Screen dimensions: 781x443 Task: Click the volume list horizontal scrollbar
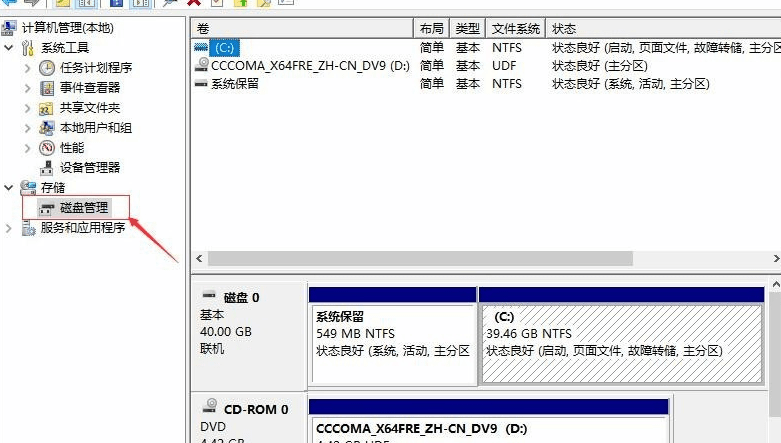pyautogui.click(x=420, y=258)
